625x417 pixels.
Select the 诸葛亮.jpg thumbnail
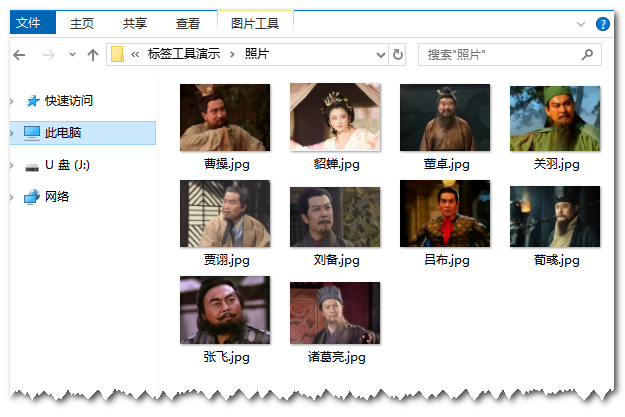click(x=335, y=313)
